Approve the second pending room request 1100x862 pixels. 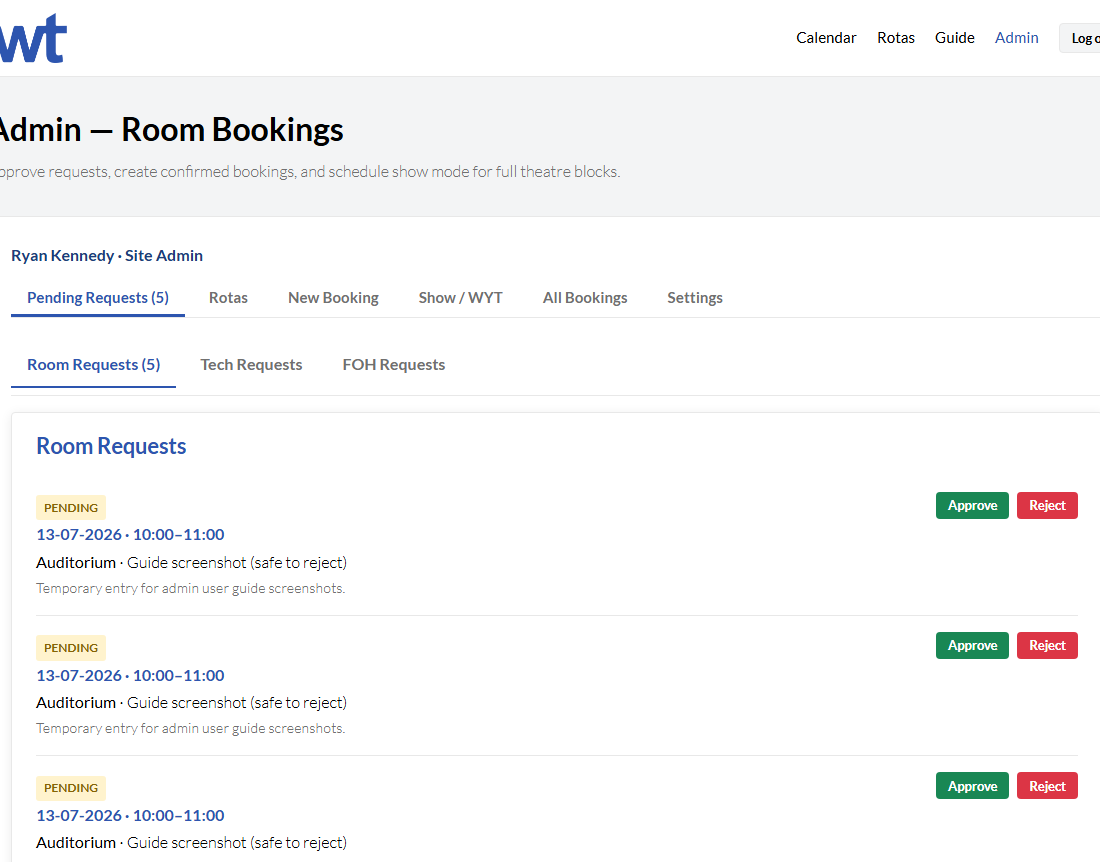[x=972, y=645]
